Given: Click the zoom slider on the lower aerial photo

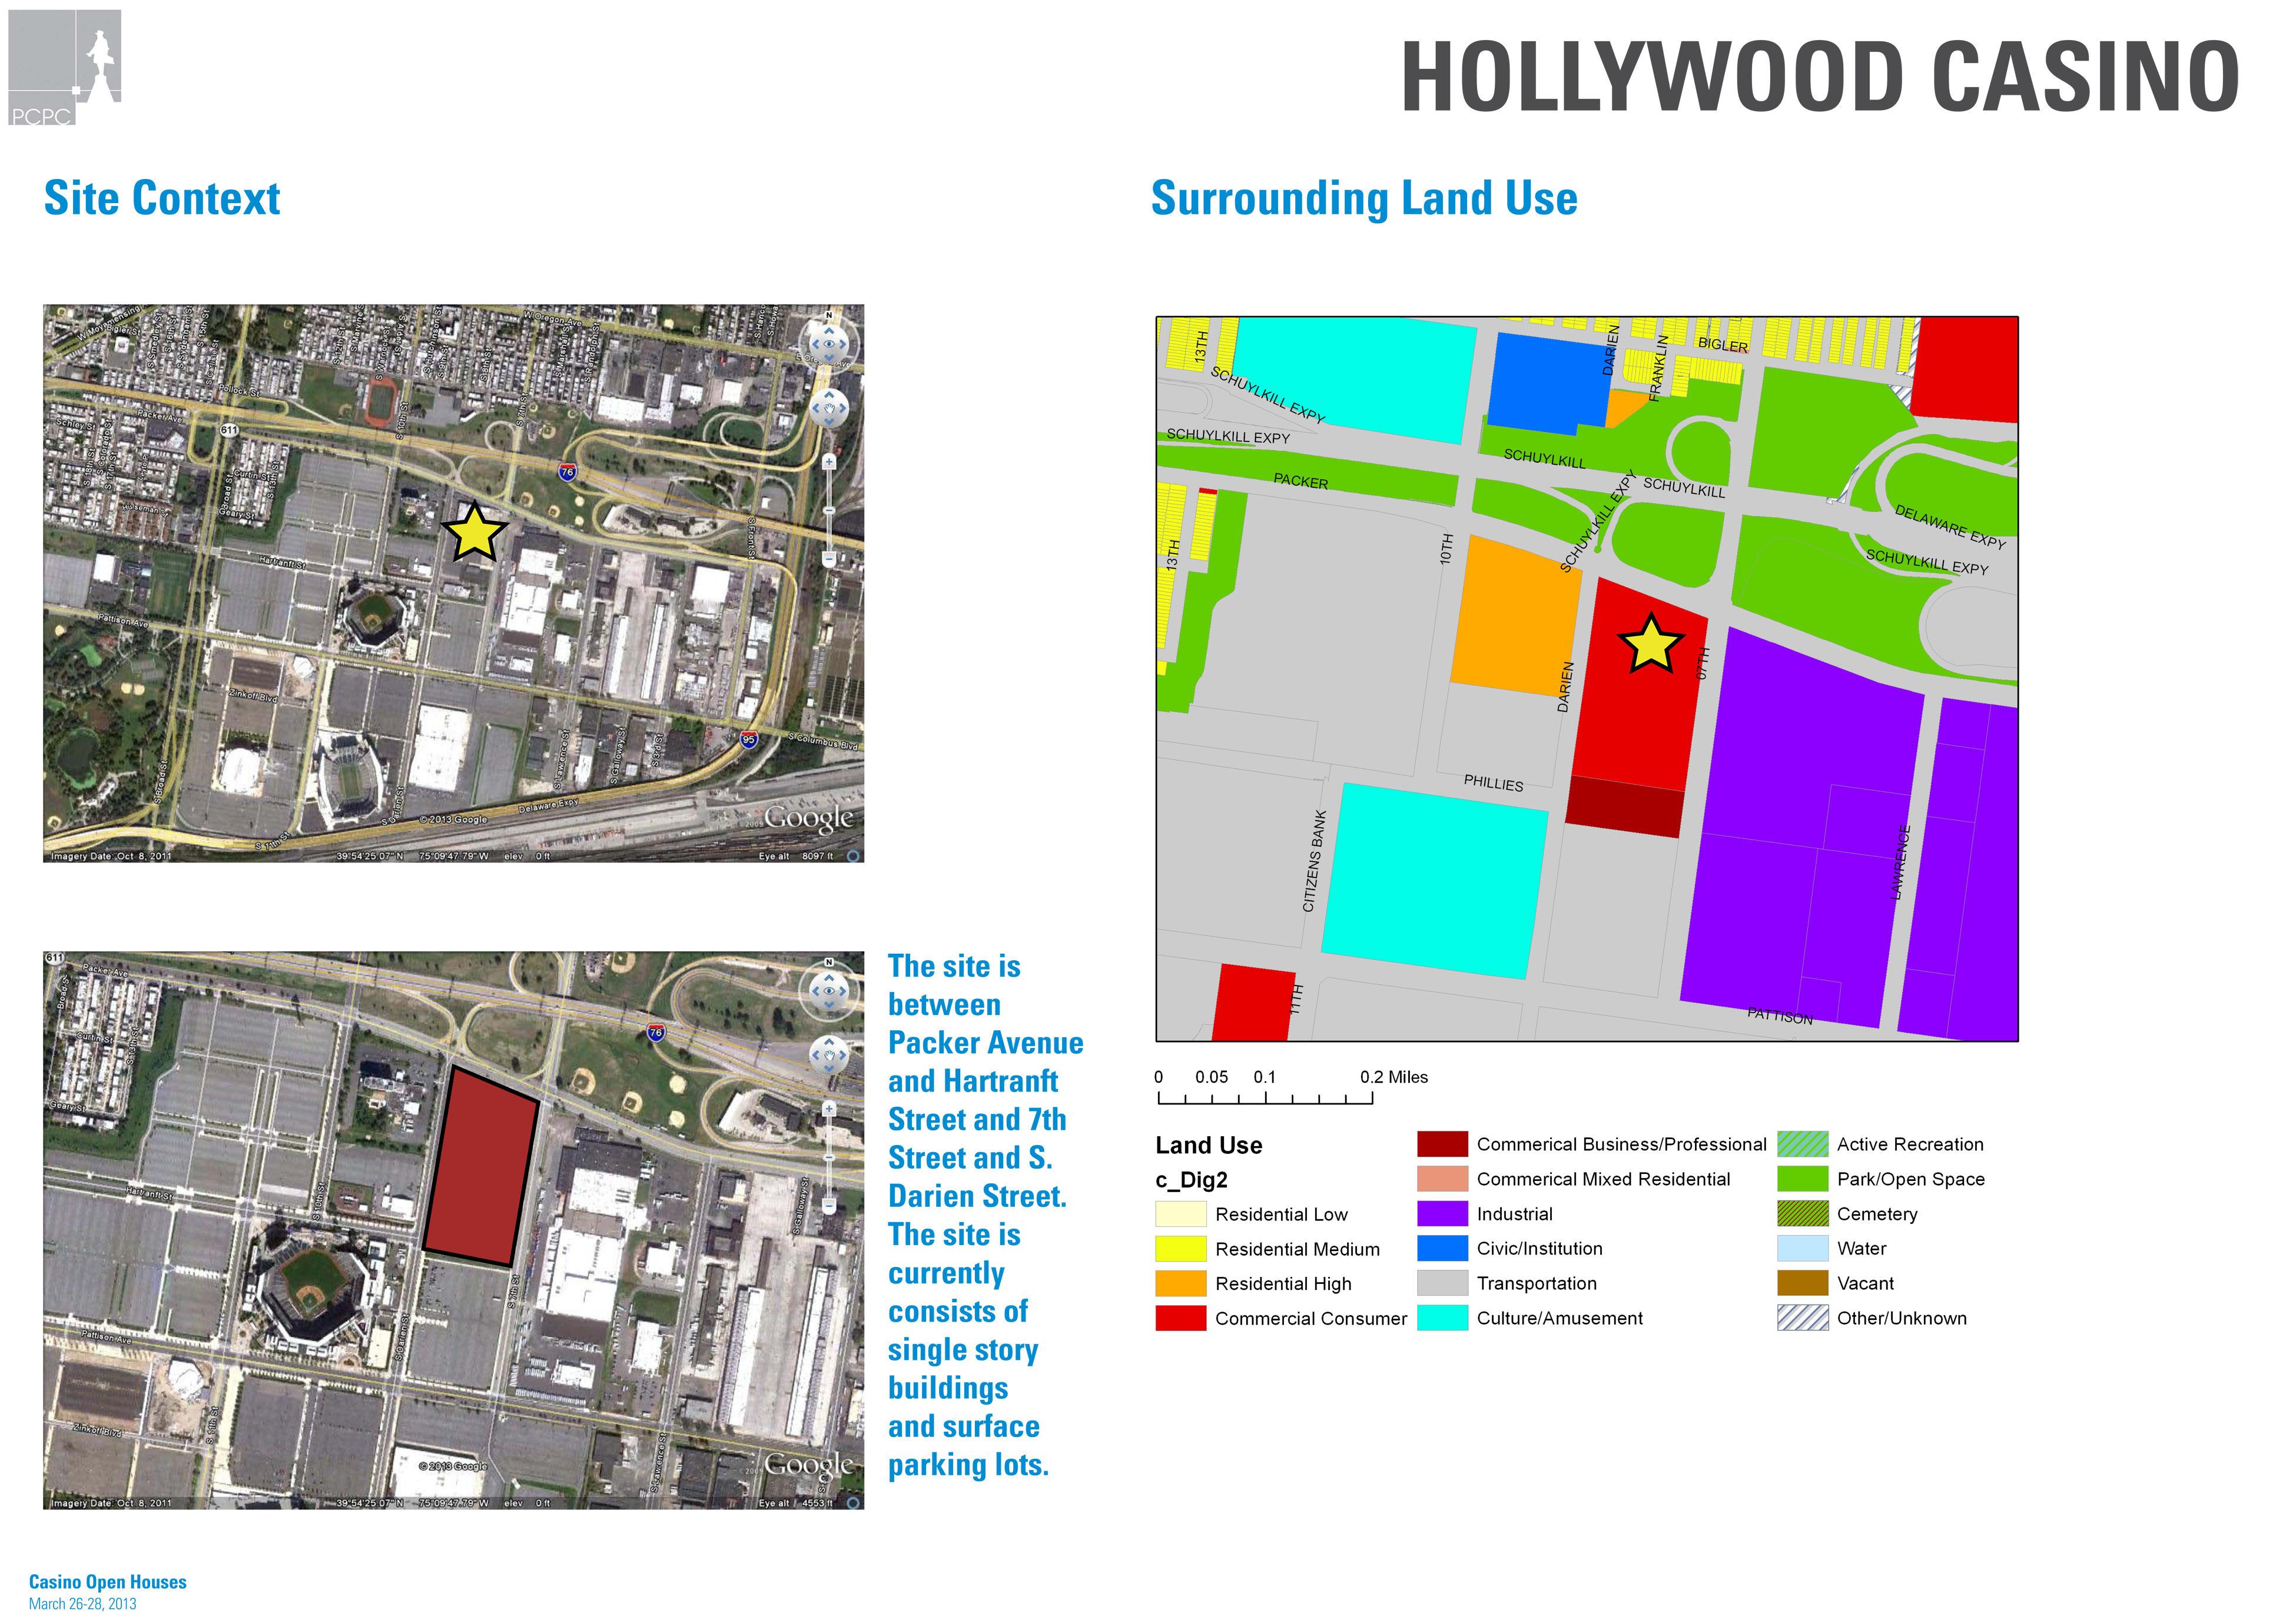Looking at the screenshot, I should (x=829, y=1158).
